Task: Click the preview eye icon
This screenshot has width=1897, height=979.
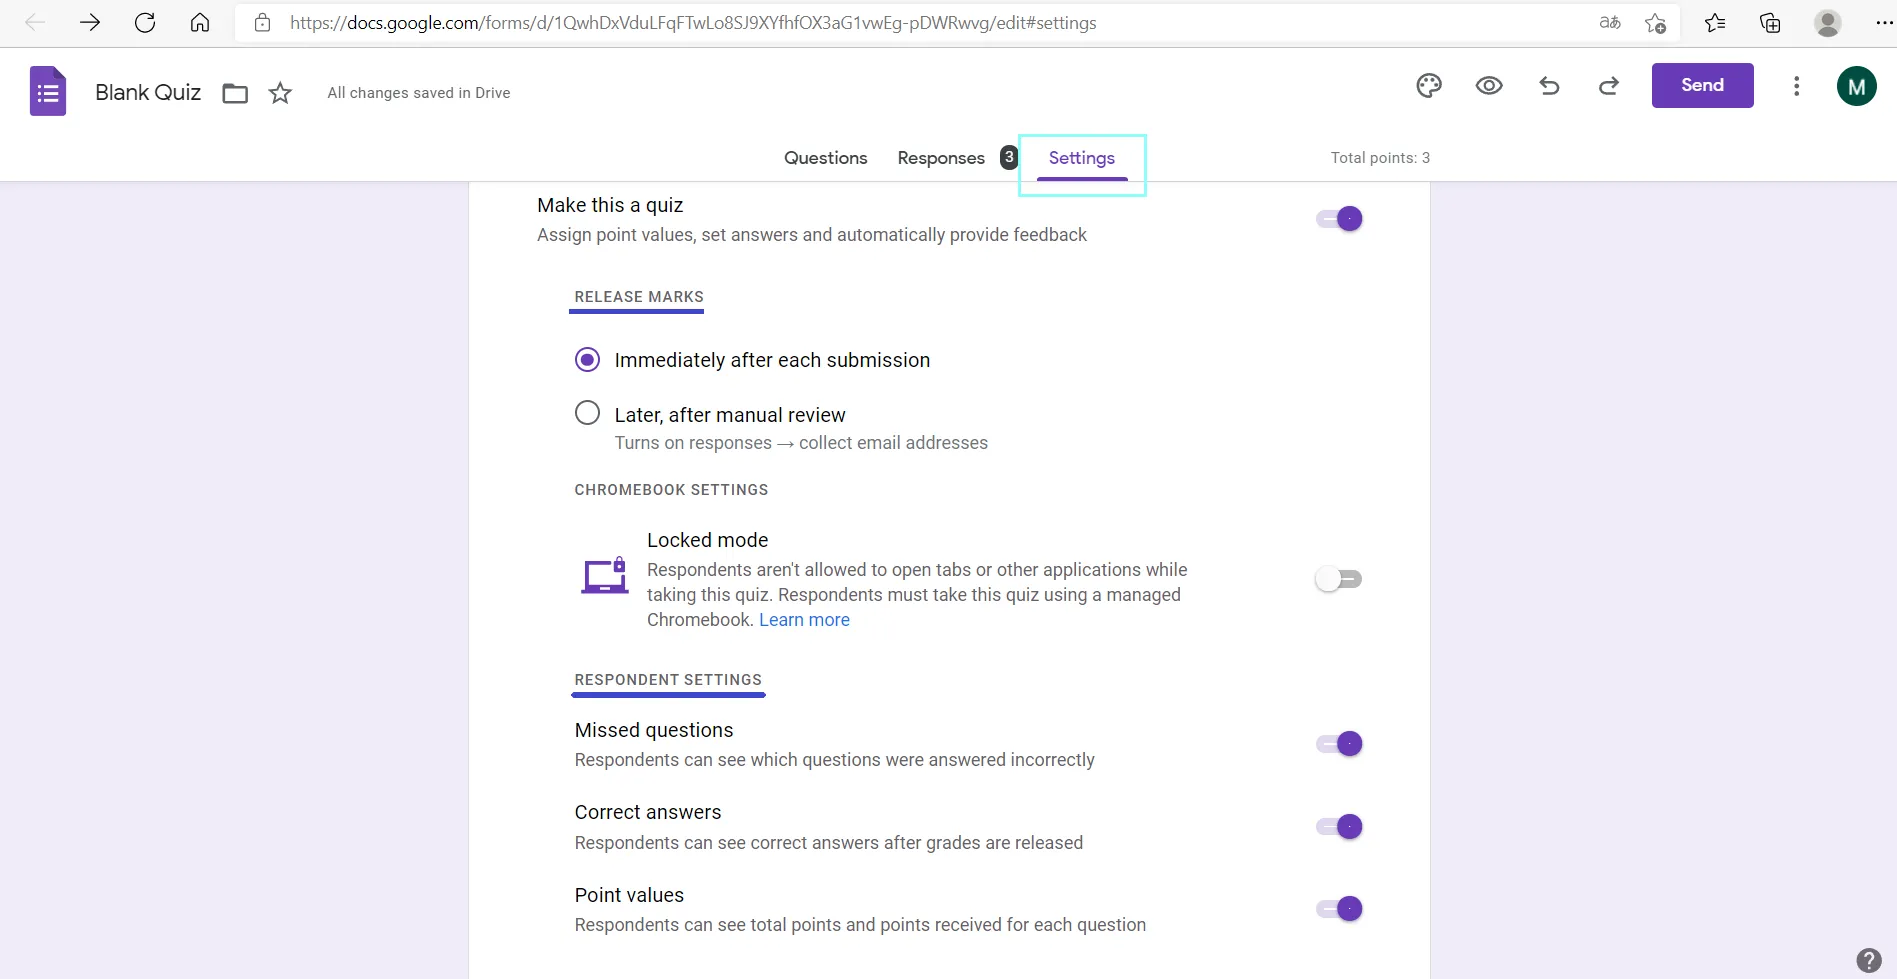Action: [1488, 86]
